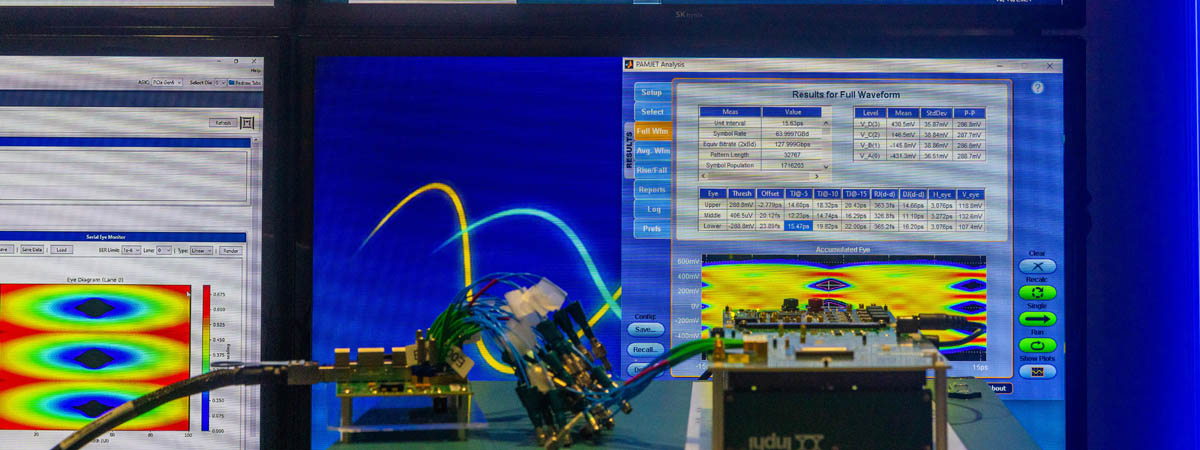Click the Eye Diagram (Lane 0) heat map

click(x=95, y=358)
